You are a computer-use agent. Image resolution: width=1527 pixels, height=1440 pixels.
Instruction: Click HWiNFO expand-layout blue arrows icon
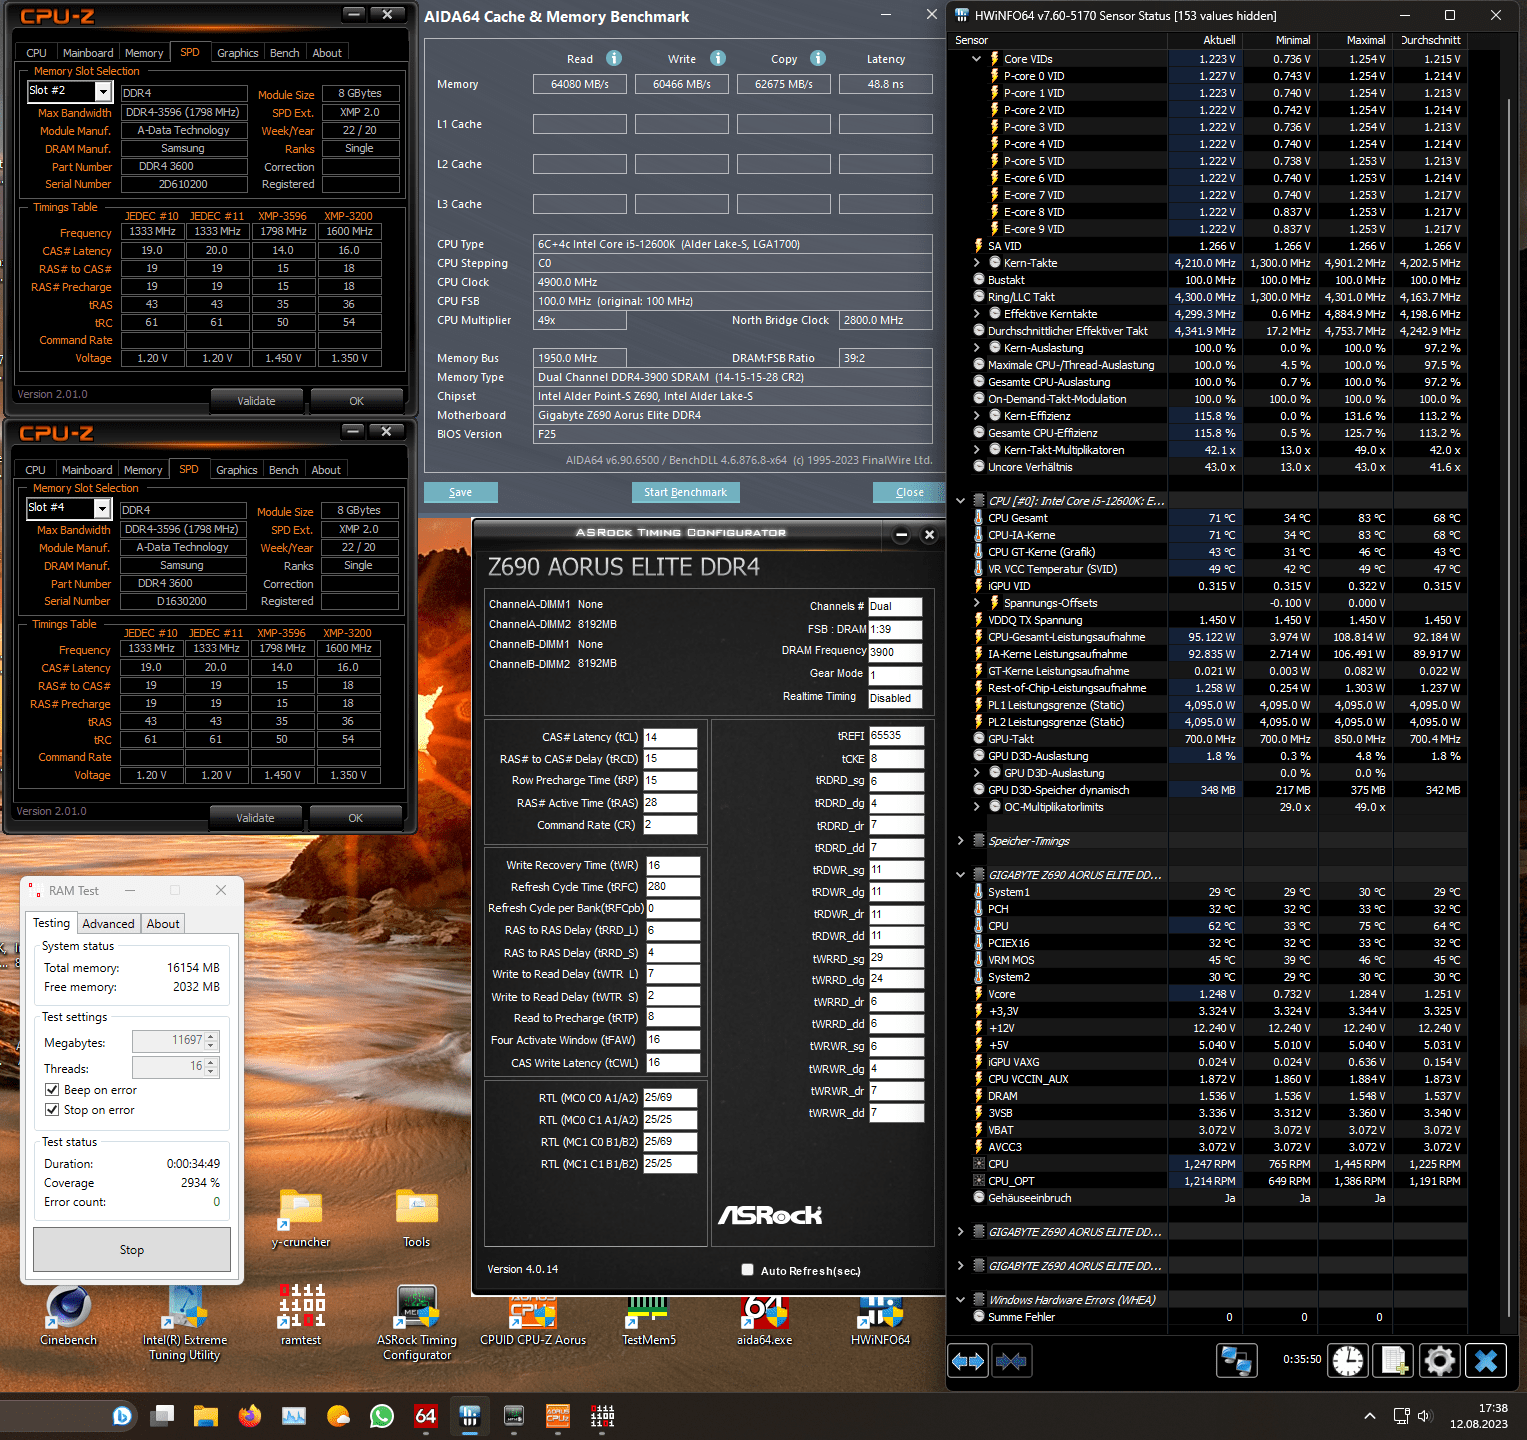tap(967, 1361)
